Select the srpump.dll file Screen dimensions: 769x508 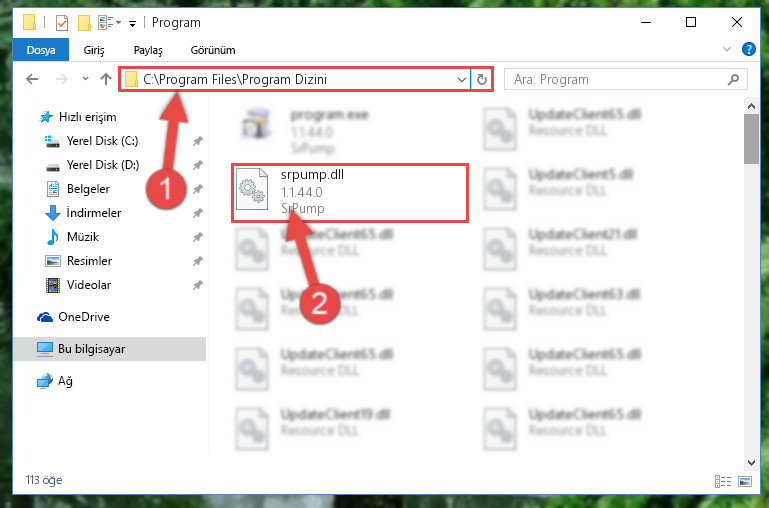pyautogui.click(x=350, y=193)
